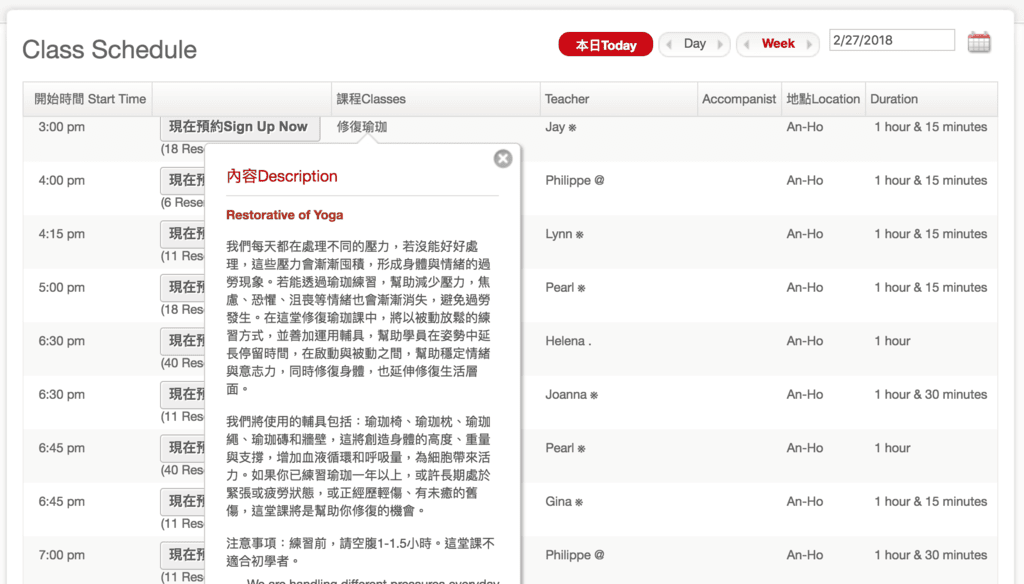Sign up for the 3:00 pm class
The image size is (1024, 584).
pyautogui.click(x=239, y=127)
